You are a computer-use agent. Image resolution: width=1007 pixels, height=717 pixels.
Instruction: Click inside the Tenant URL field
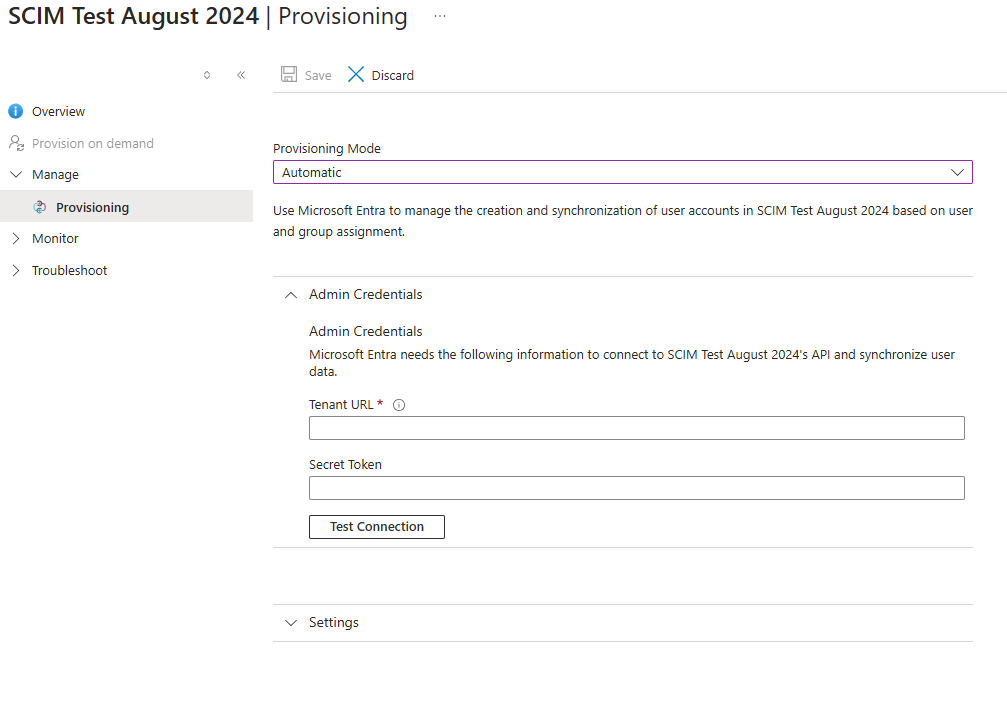[x=637, y=427]
